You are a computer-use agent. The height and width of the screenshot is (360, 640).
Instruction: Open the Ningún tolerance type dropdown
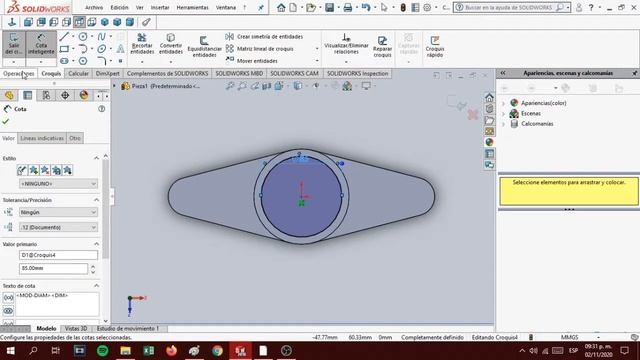pos(58,212)
